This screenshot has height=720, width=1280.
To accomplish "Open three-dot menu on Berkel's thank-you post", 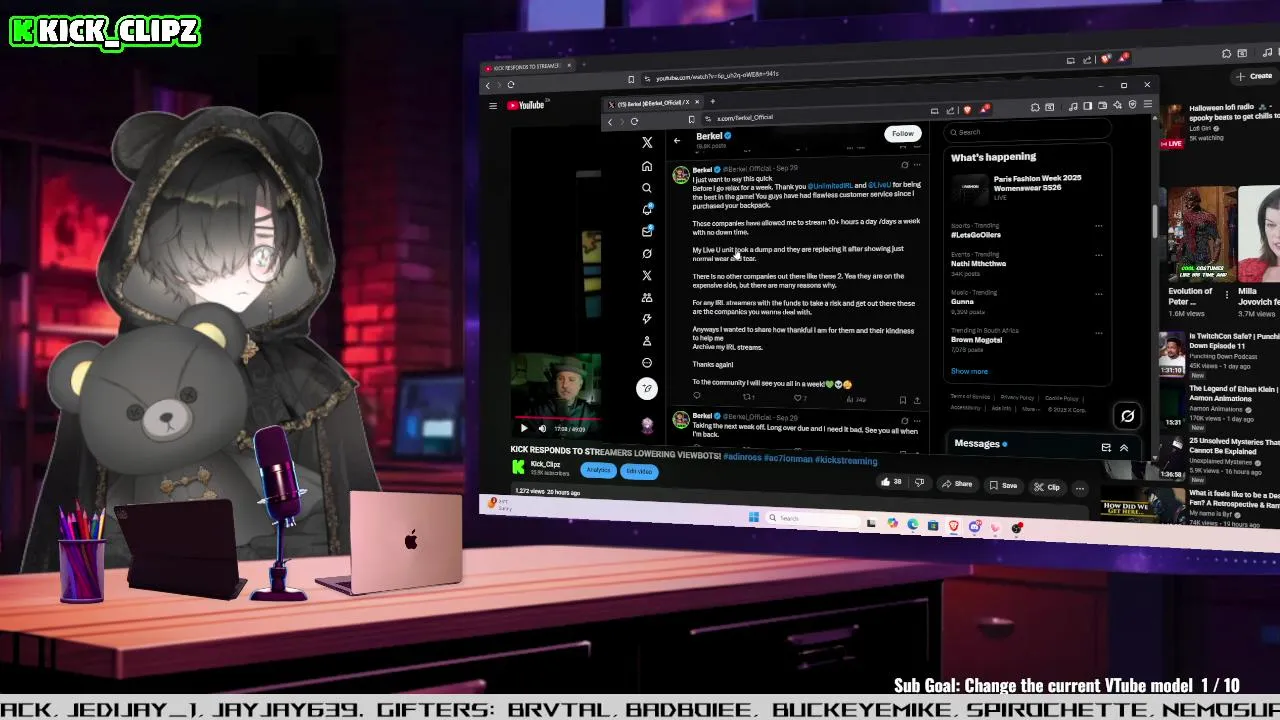I will coord(917,165).
